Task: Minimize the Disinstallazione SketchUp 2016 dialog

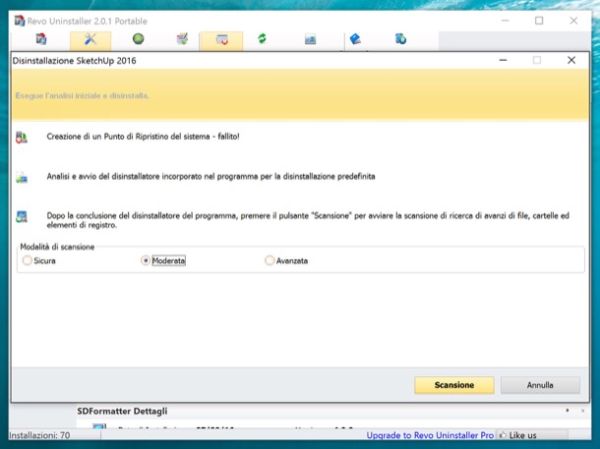Action: 503,60
